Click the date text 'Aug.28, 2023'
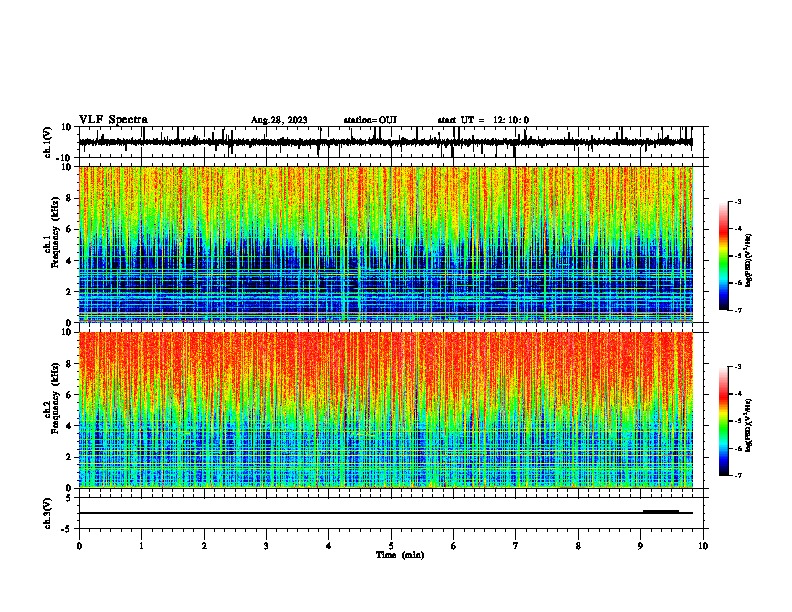 pyautogui.click(x=279, y=120)
